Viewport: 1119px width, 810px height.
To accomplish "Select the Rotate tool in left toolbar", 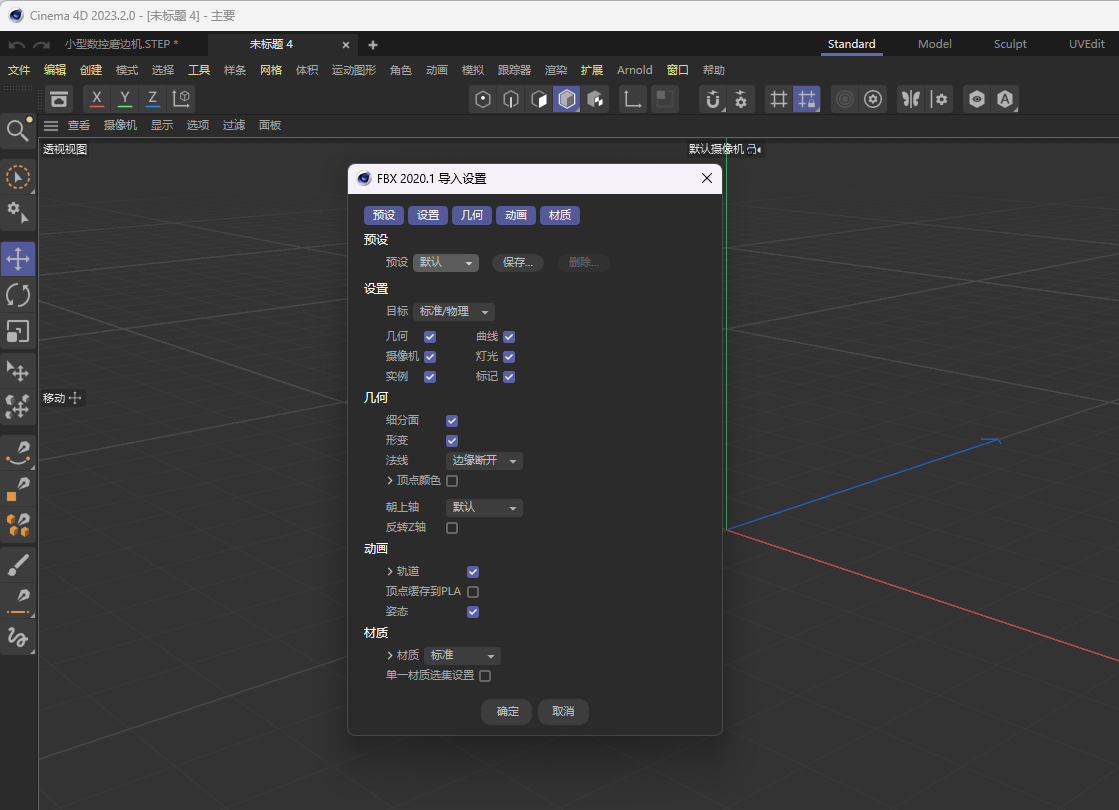I will [18, 295].
